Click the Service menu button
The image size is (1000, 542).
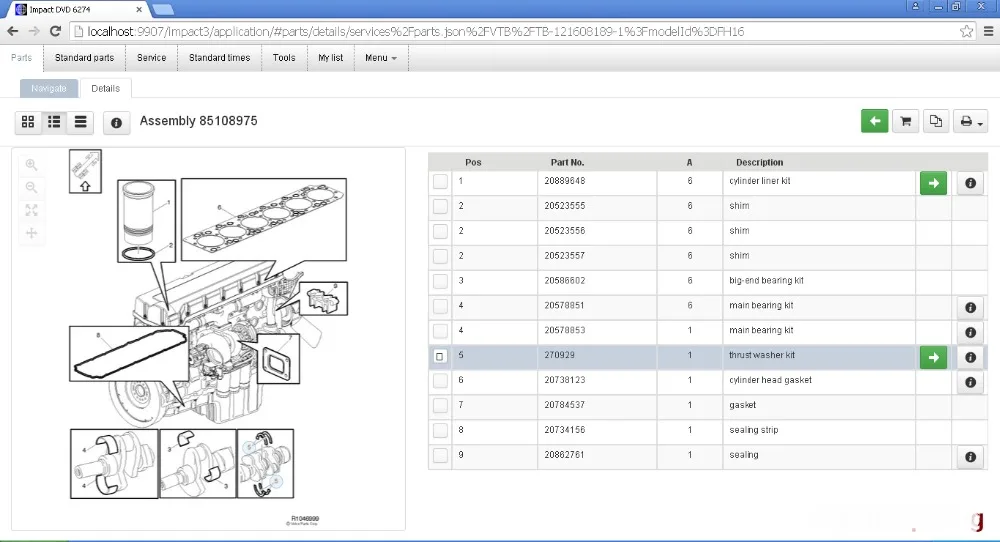pos(151,58)
